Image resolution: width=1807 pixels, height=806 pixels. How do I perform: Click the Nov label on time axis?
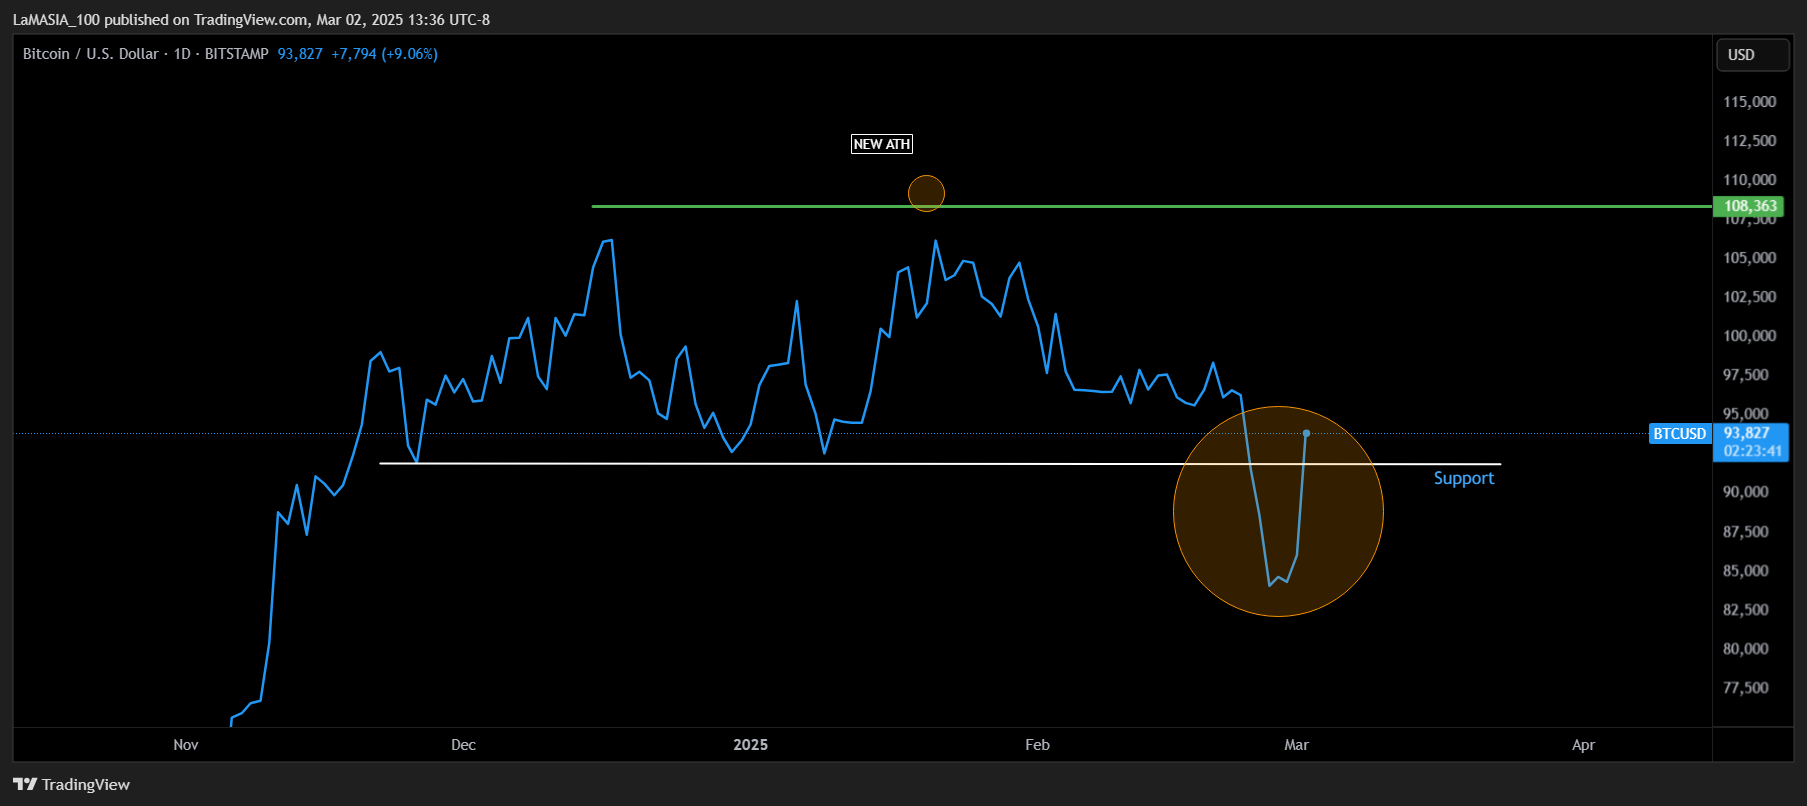click(186, 745)
